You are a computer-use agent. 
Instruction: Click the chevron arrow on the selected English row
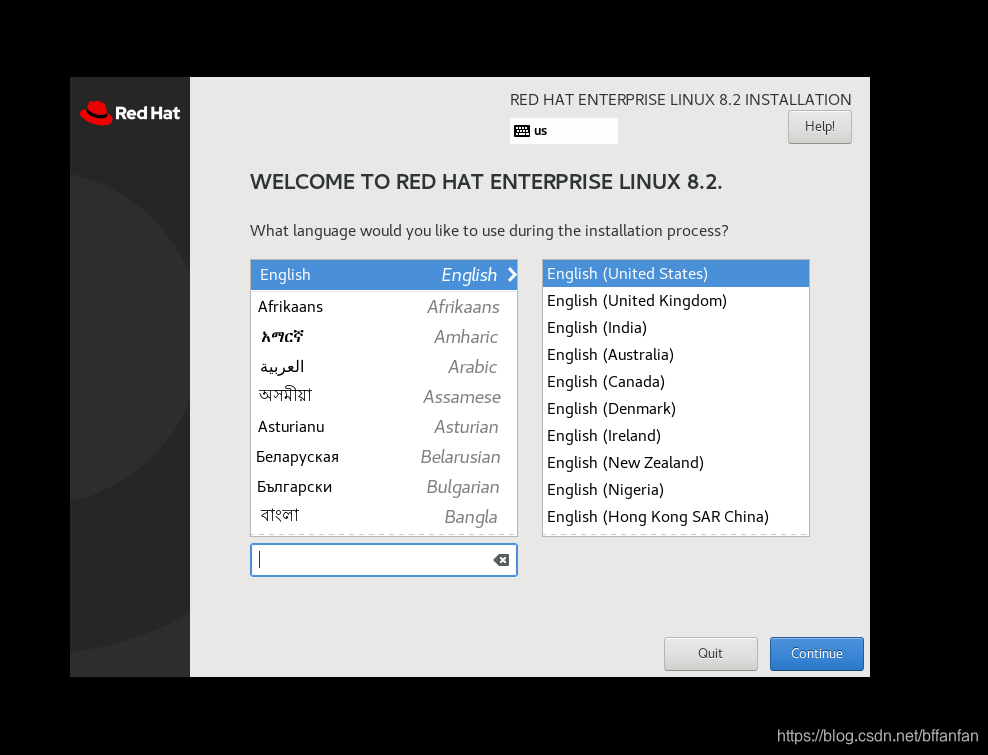point(512,274)
